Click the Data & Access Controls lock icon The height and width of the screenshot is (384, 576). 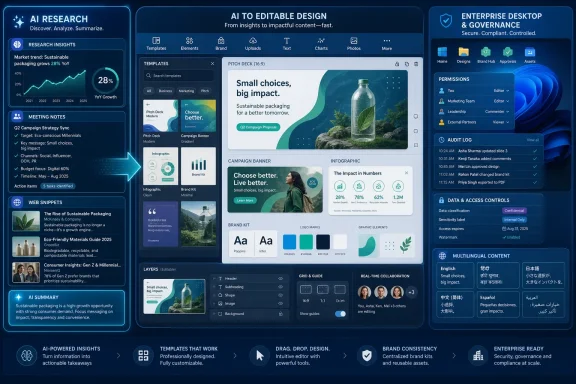(x=441, y=200)
